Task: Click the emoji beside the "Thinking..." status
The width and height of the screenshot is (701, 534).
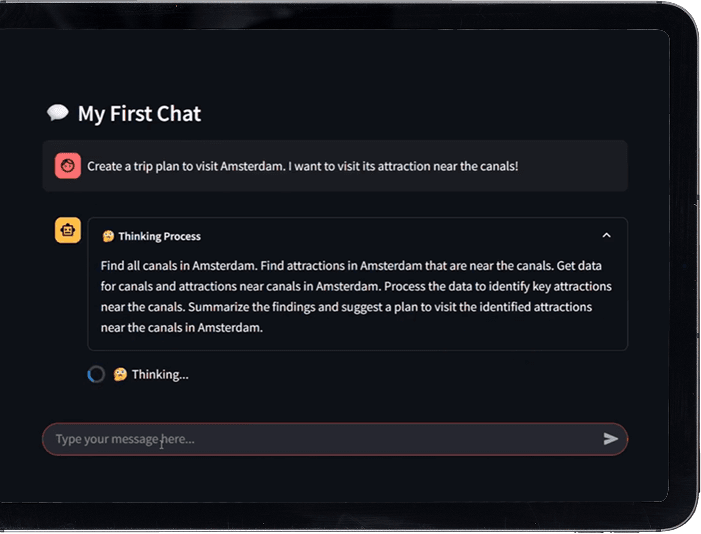Action: [120, 374]
